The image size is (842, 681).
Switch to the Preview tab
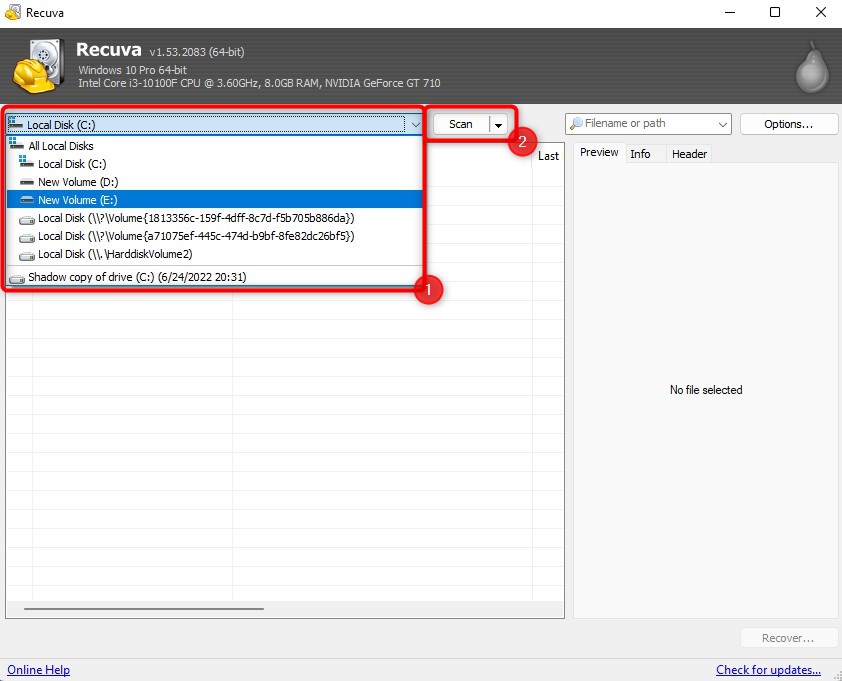[x=599, y=153]
